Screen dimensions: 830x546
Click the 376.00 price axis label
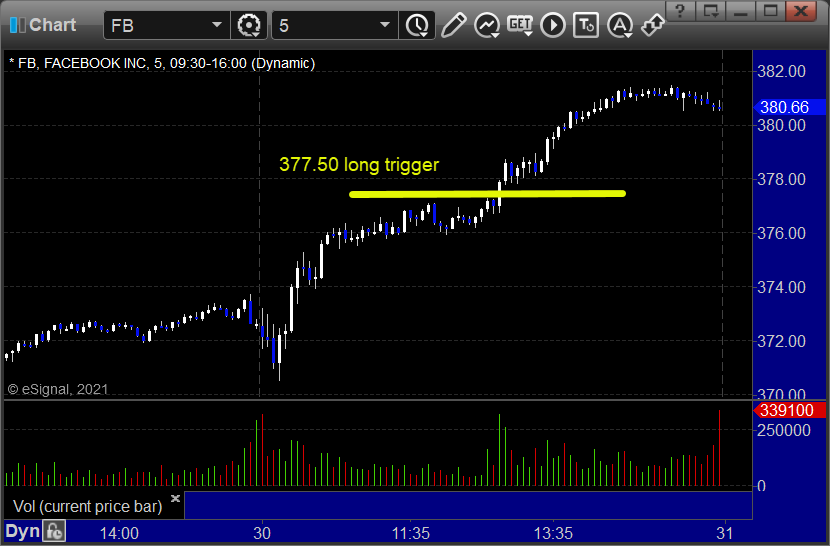pyautogui.click(x=781, y=234)
